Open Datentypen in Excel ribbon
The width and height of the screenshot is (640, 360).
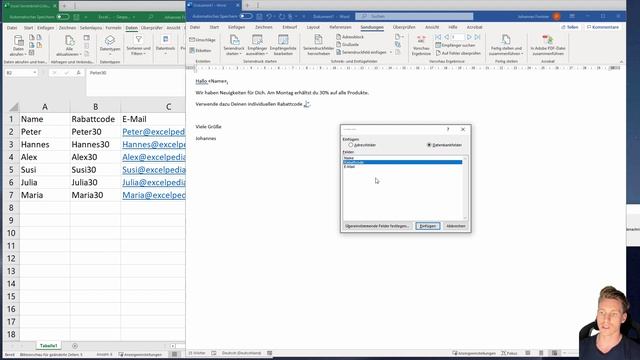click(110, 44)
